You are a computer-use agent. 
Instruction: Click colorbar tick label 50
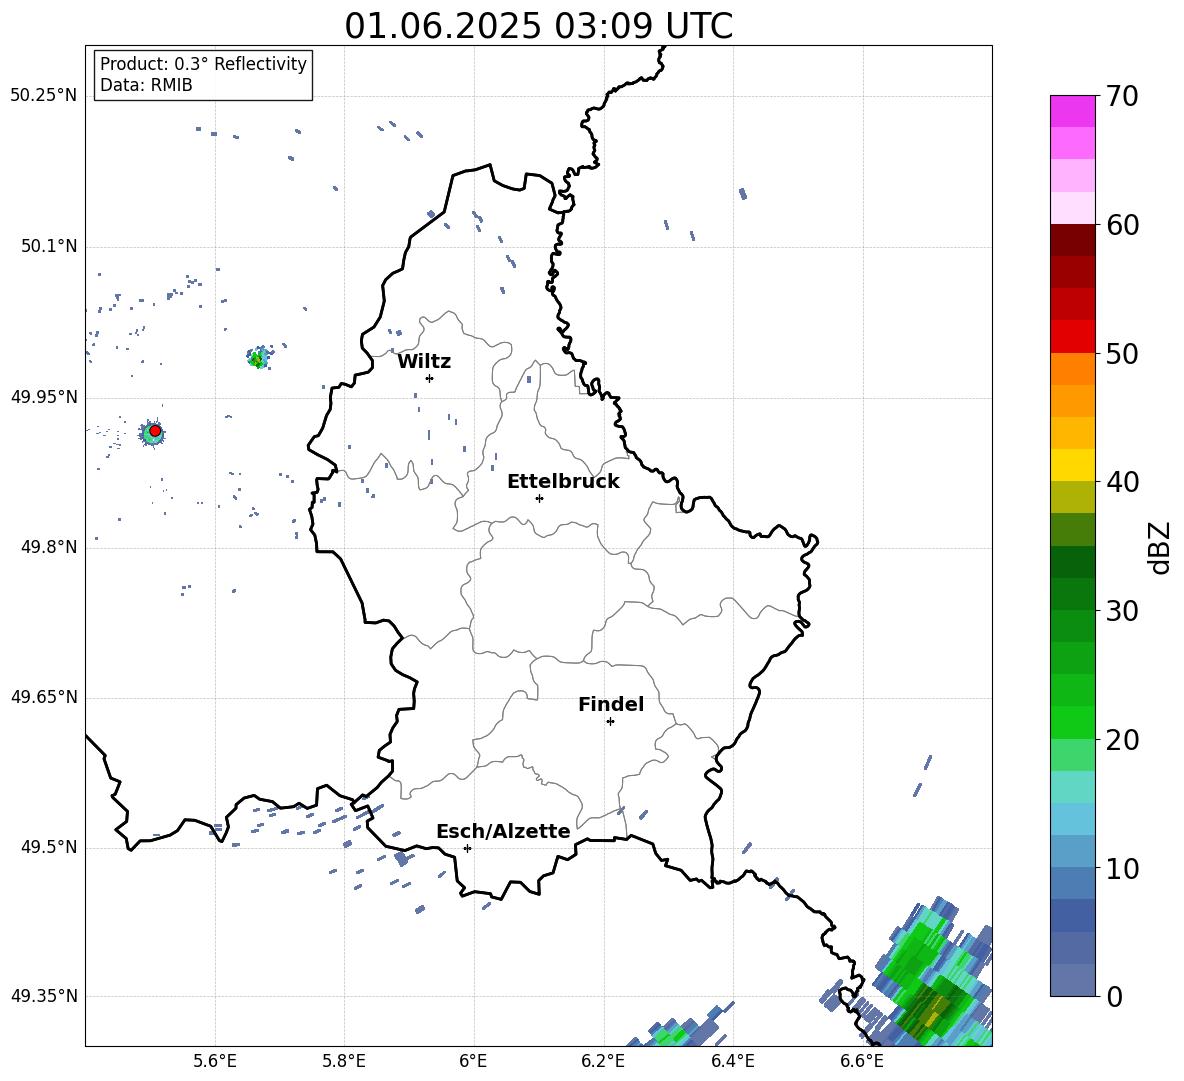click(1122, 354)
